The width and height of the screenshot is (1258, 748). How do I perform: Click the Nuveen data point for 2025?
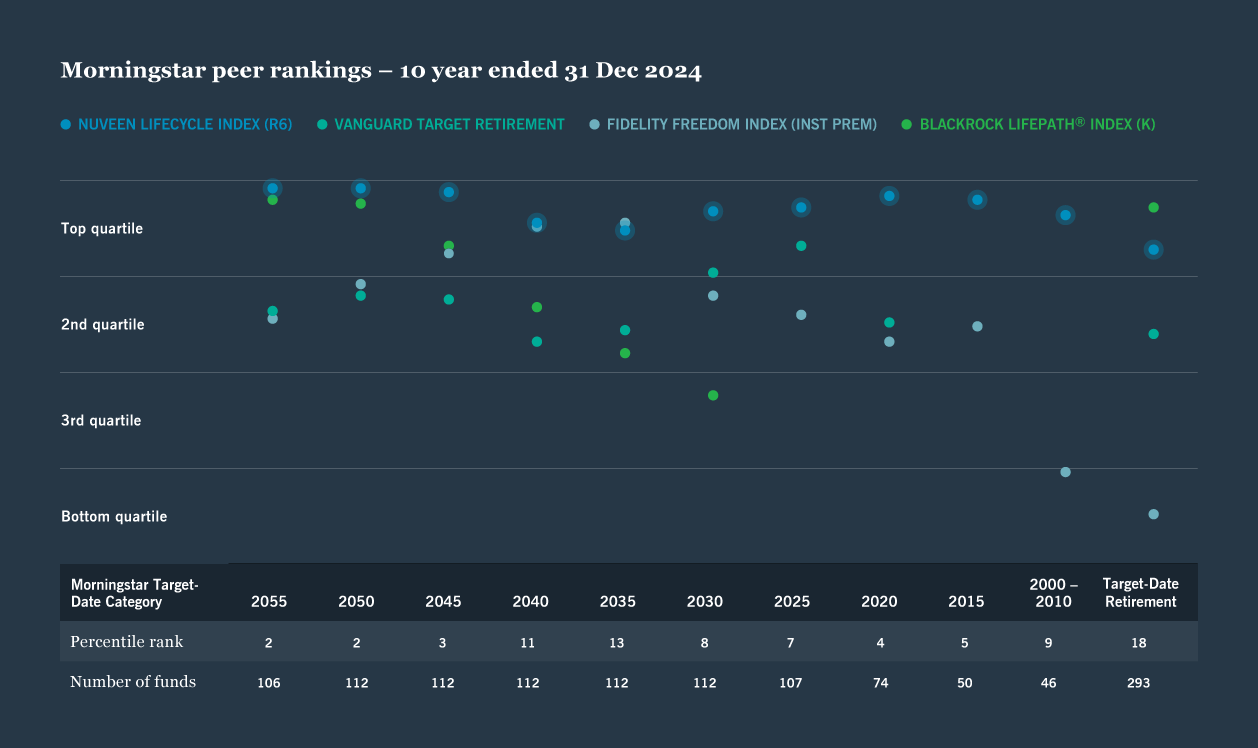(x=801, y=207)
